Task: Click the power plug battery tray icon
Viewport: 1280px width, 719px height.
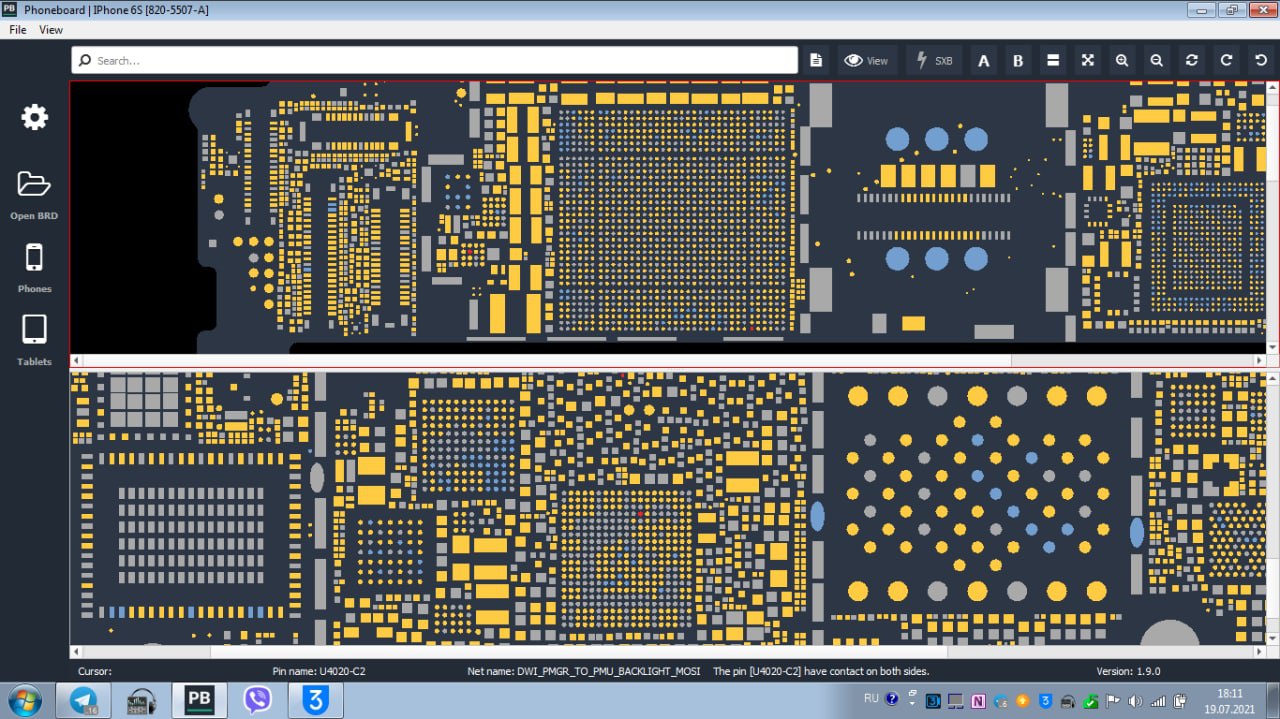Action: point(1180,701)
